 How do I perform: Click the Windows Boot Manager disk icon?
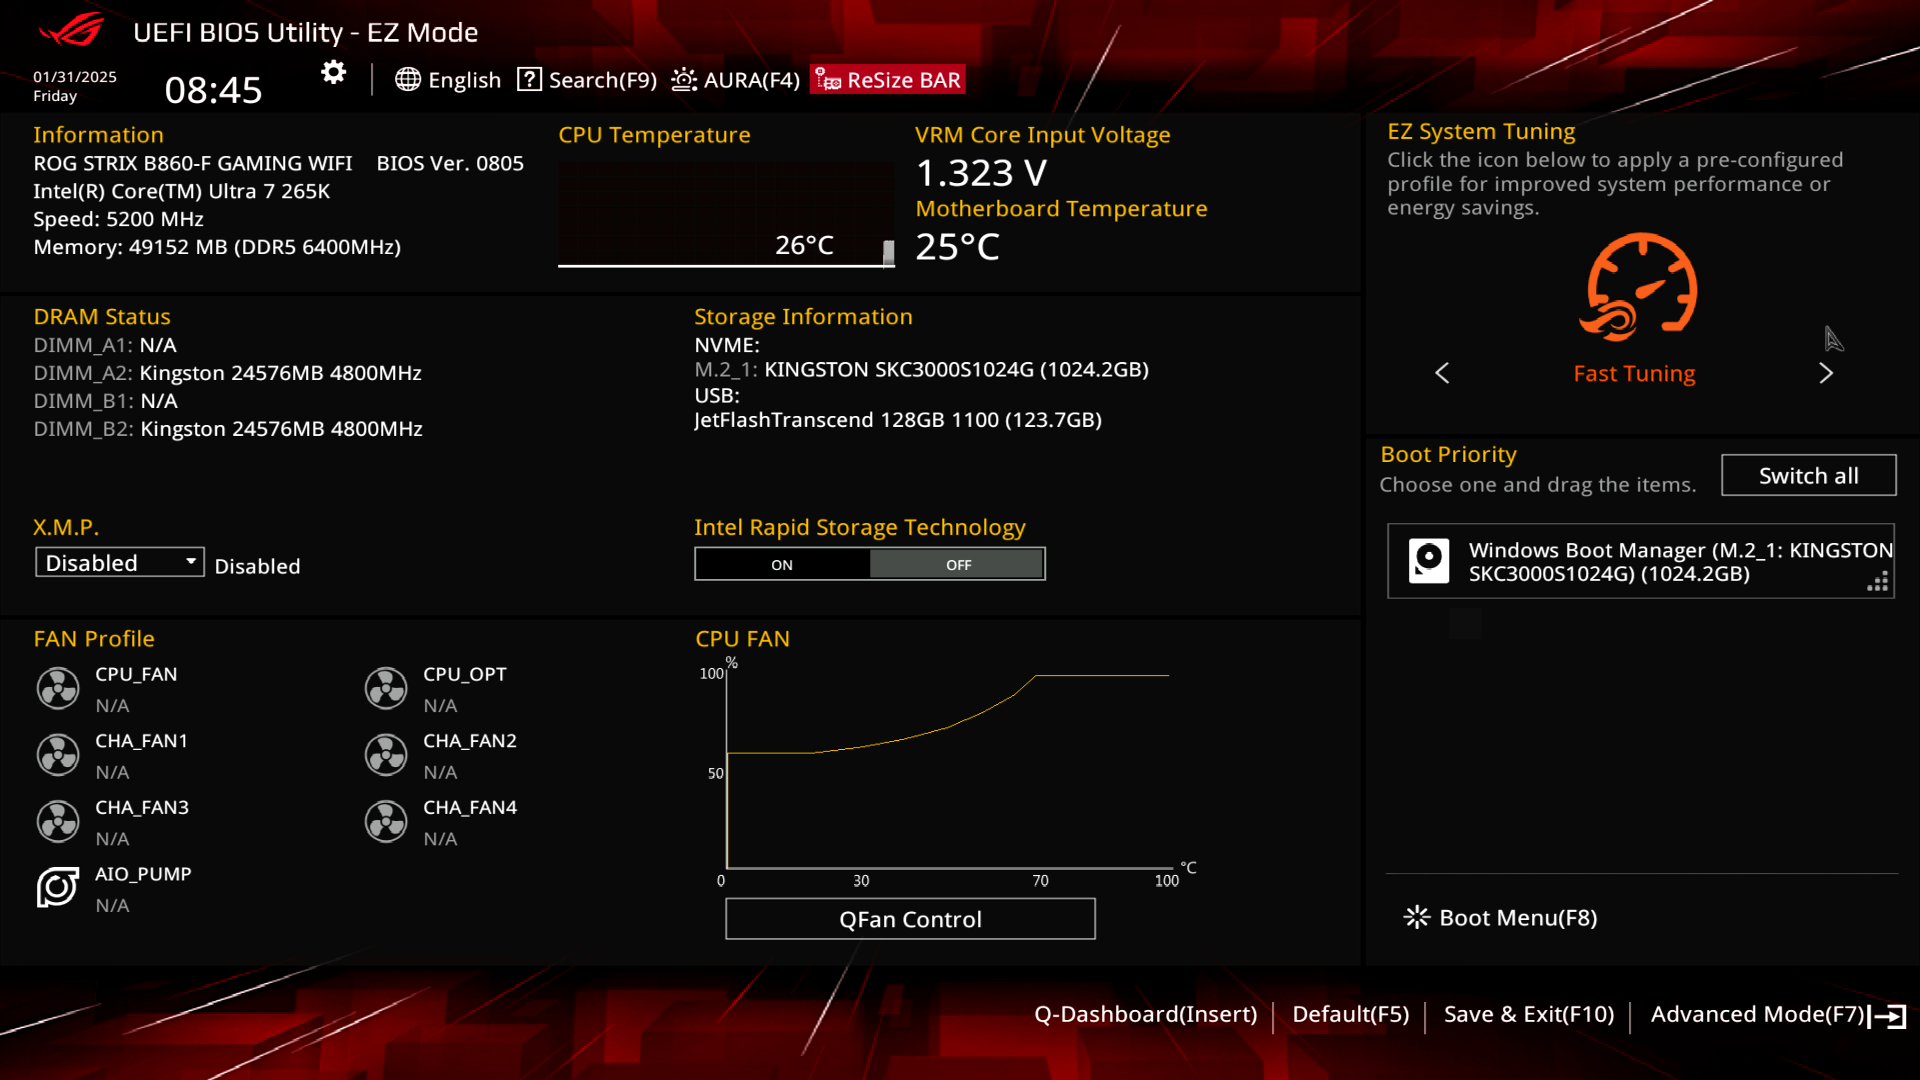pyautogui.click(x=1429, y=561)
